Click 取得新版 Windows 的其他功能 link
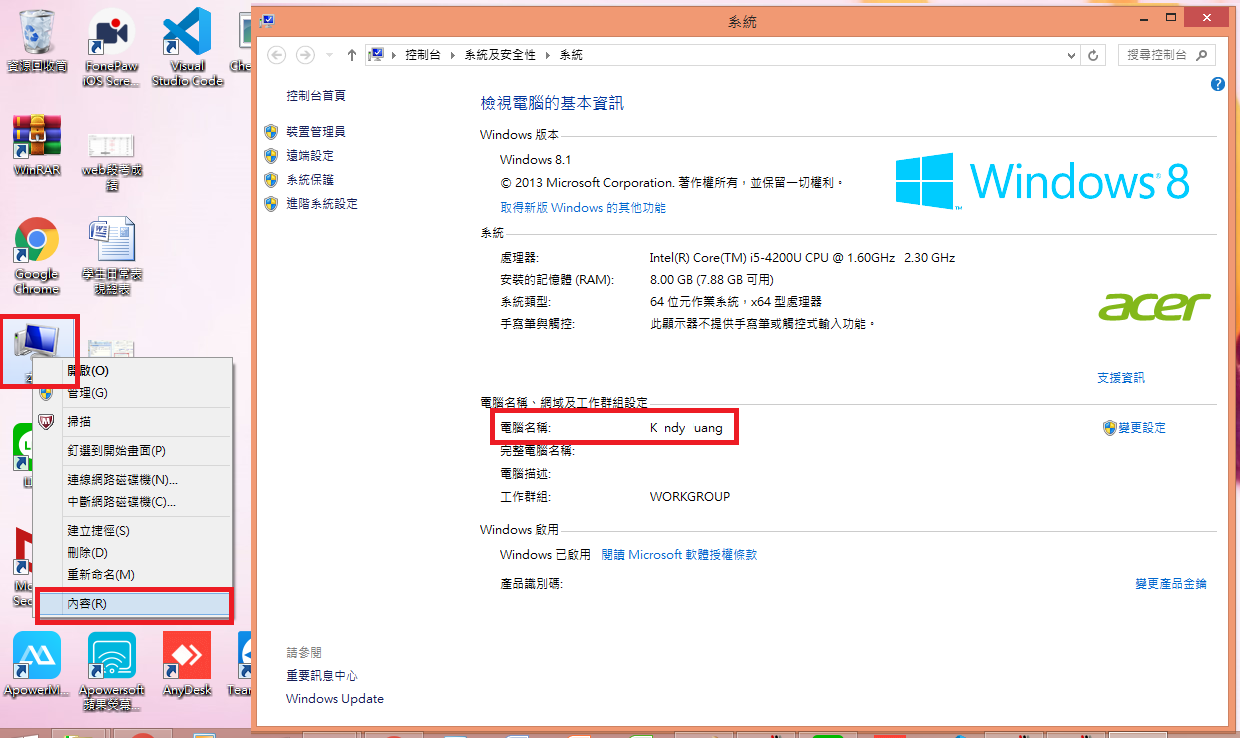Viewport: 1240px width, 738px height. pyautogui.click(x=583, y=208)
